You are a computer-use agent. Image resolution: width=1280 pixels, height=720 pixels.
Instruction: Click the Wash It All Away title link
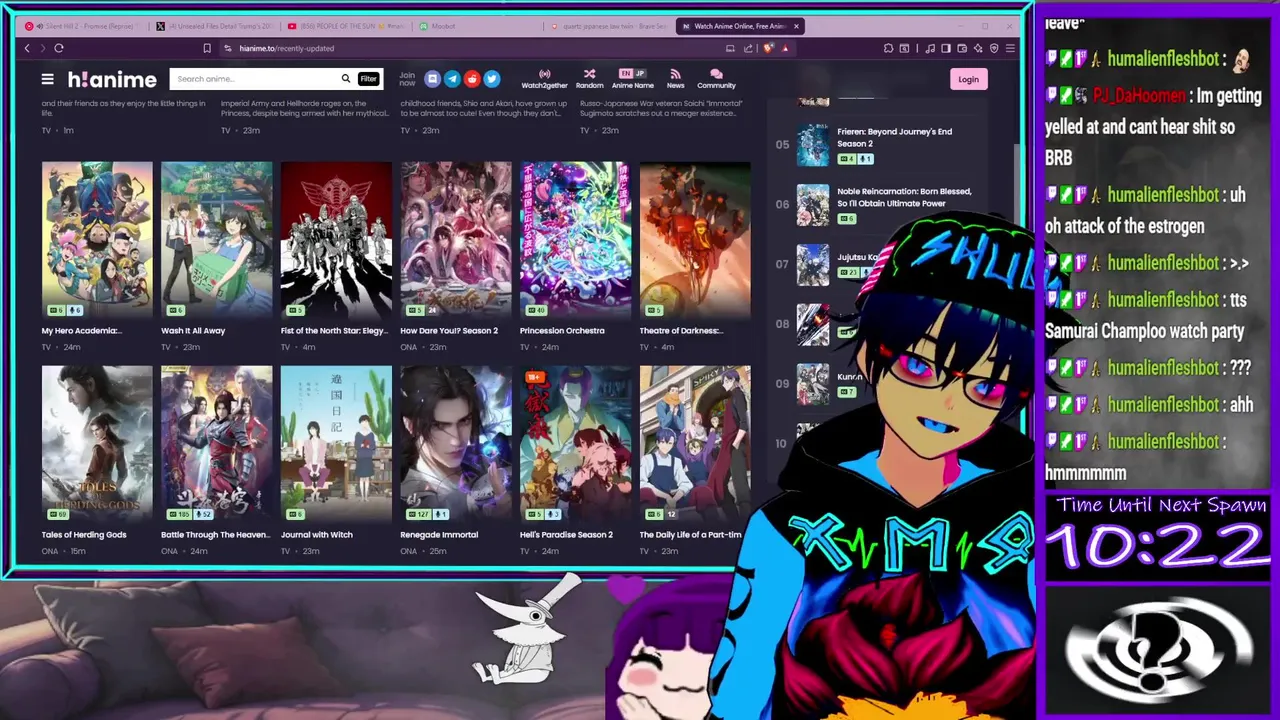click(193, 331)
